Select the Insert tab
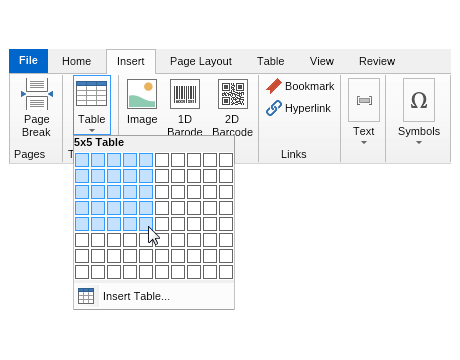The height and width of the screenshot is (360, 460). pos(131,61)
